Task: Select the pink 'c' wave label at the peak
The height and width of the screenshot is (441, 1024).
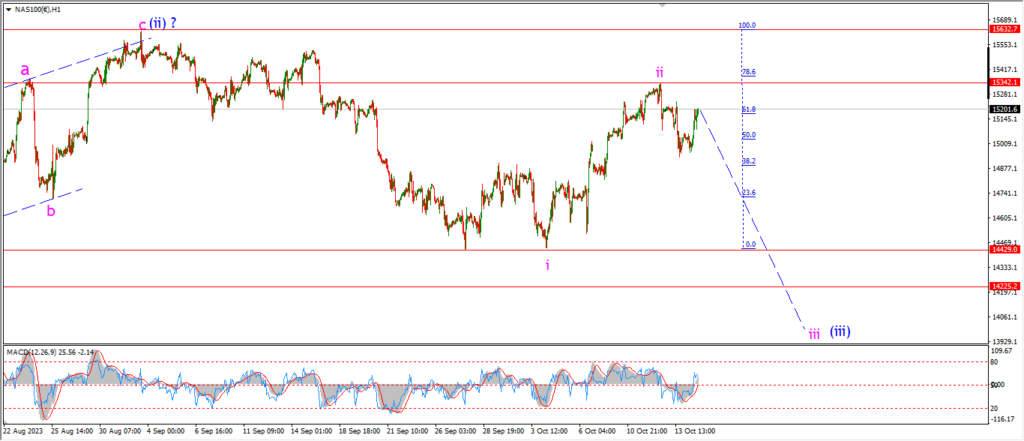Action: 142,25
